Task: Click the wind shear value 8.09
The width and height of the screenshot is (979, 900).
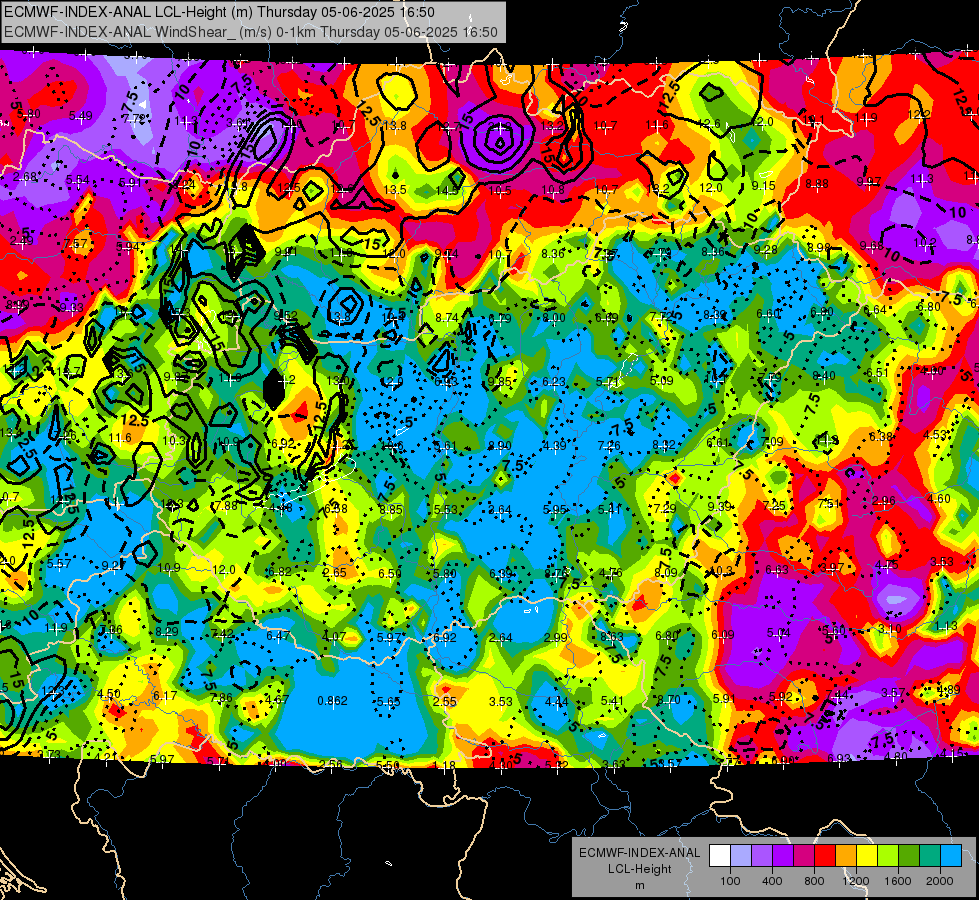Action: point(666,572)
